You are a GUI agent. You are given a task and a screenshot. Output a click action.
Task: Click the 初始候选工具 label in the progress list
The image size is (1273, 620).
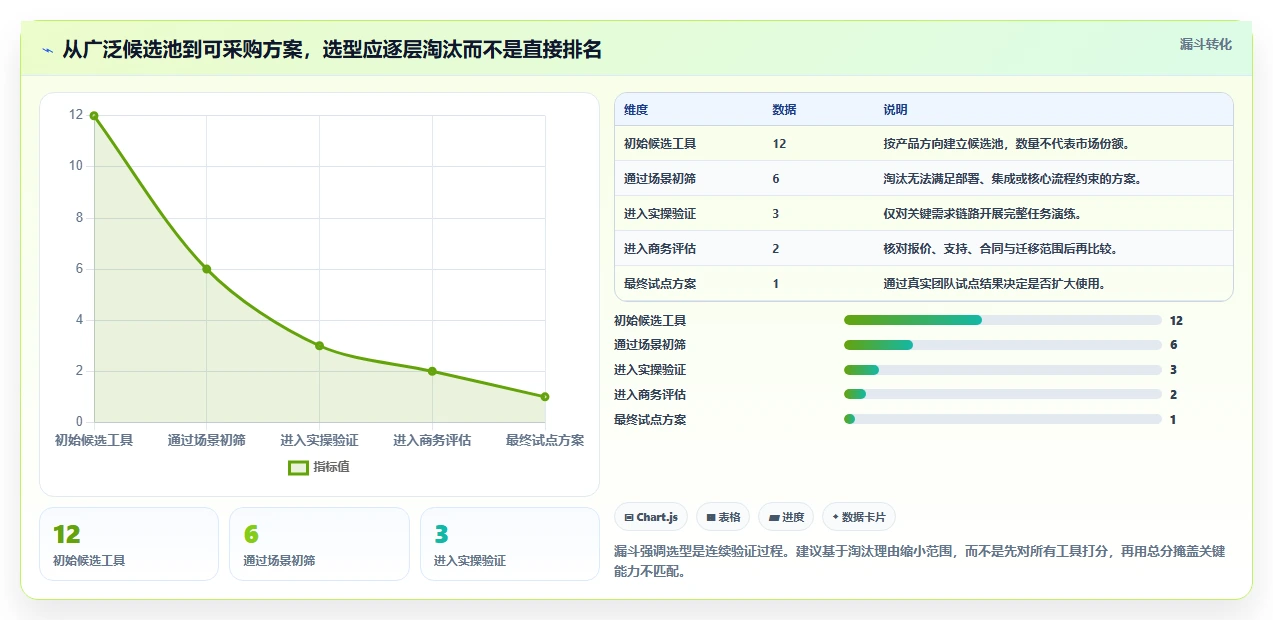[650, 321]
